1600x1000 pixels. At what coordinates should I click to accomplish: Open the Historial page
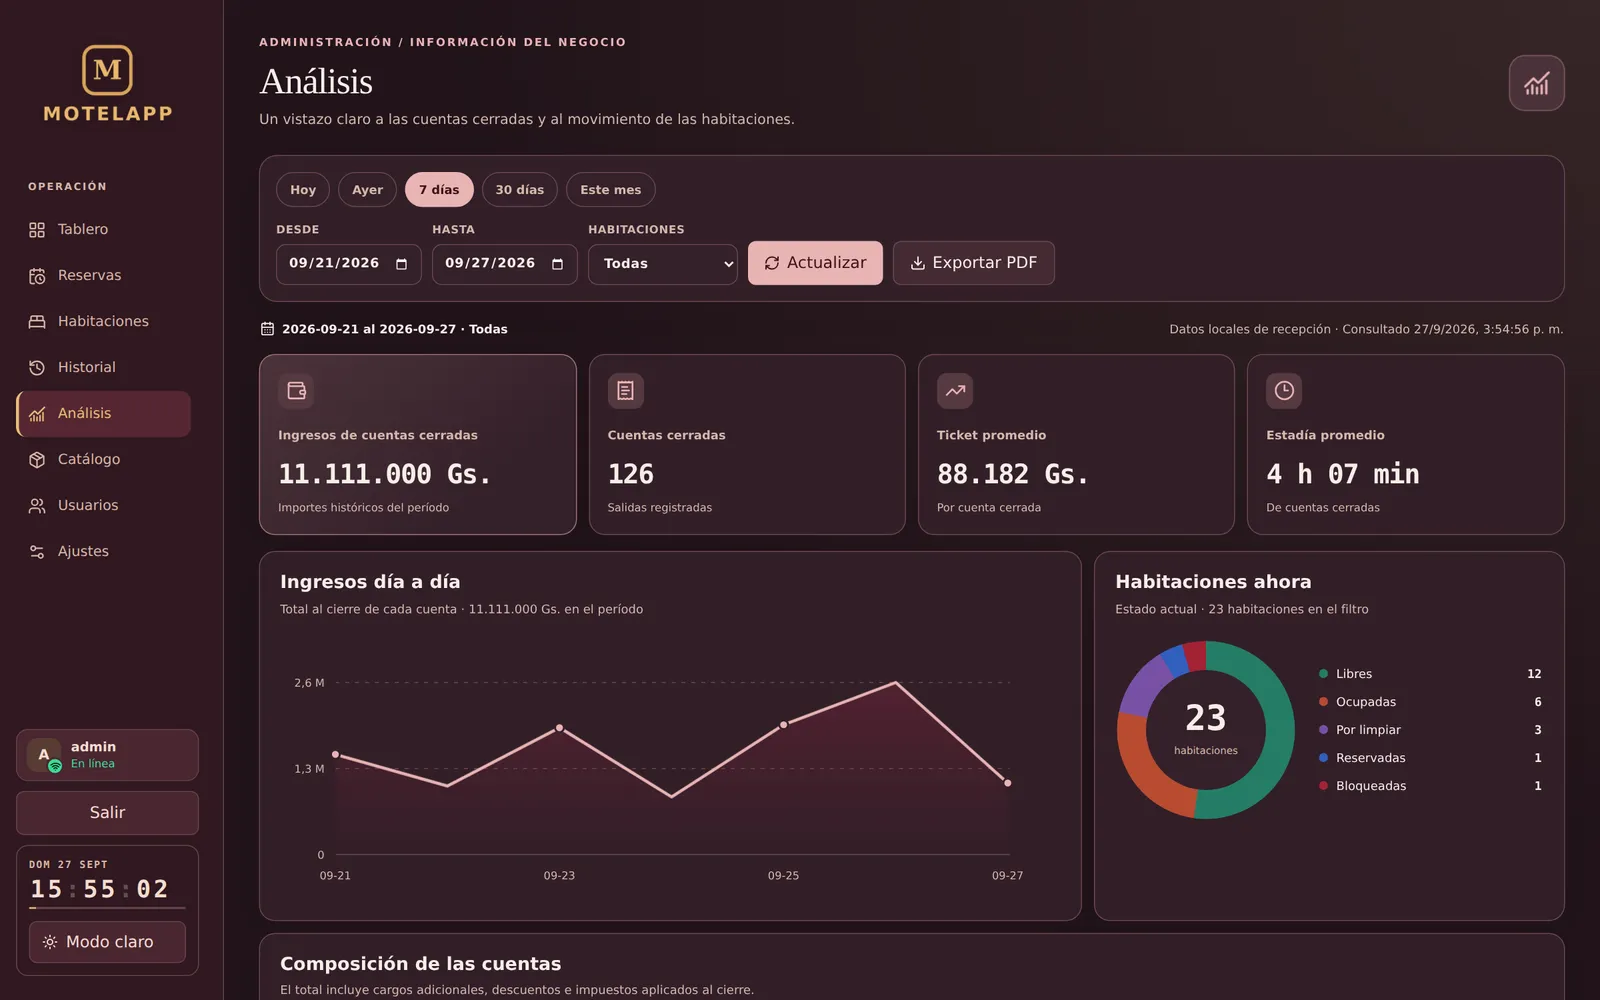(103, 368)
